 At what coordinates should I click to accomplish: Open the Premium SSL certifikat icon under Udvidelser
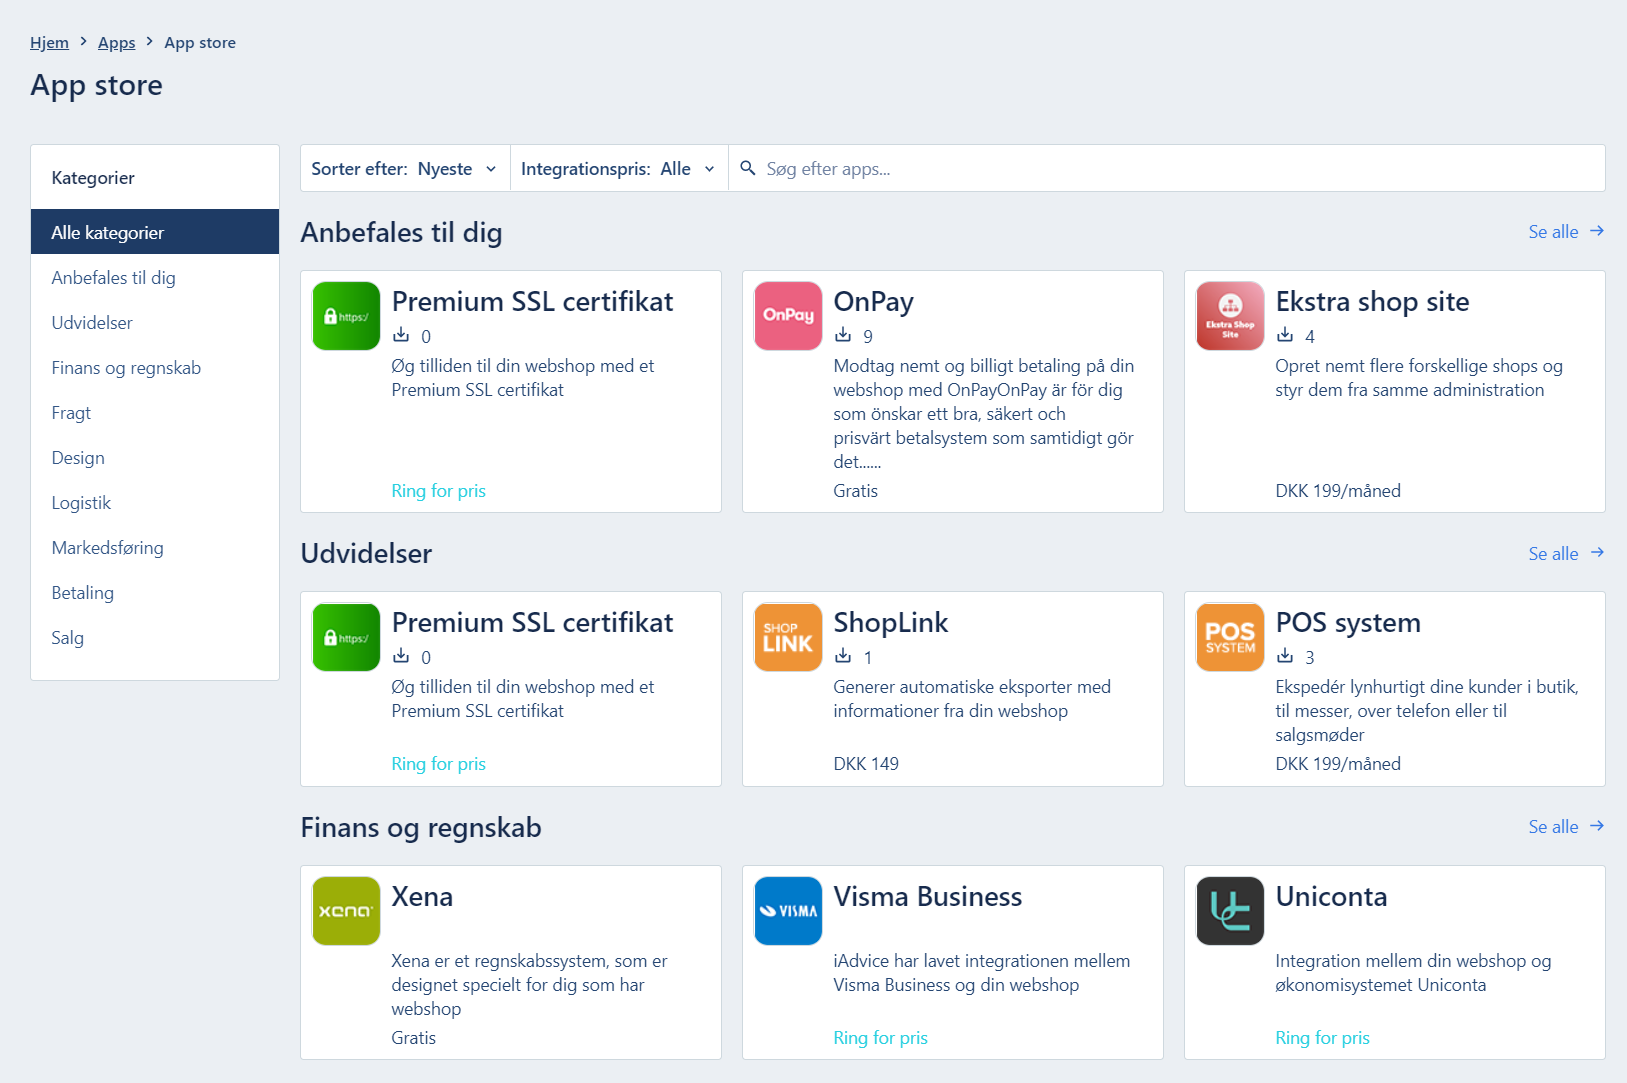[346, 637]
